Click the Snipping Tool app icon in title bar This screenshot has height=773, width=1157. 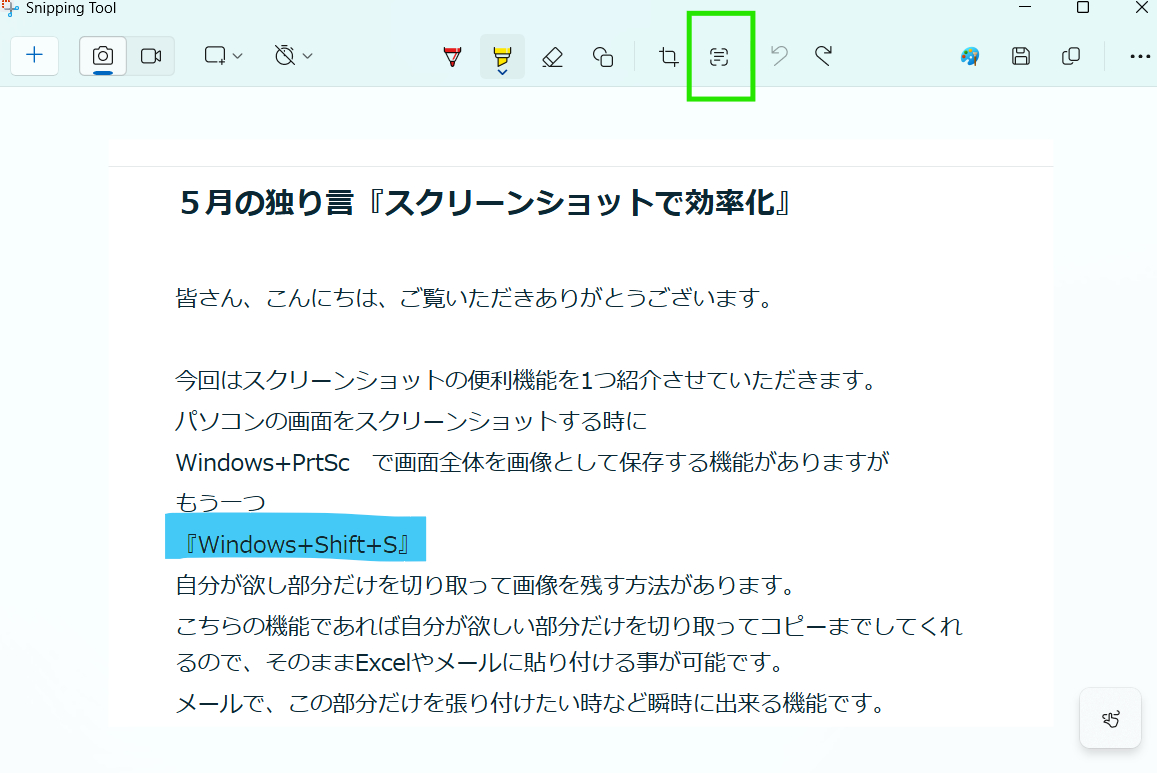click(10, 8)
